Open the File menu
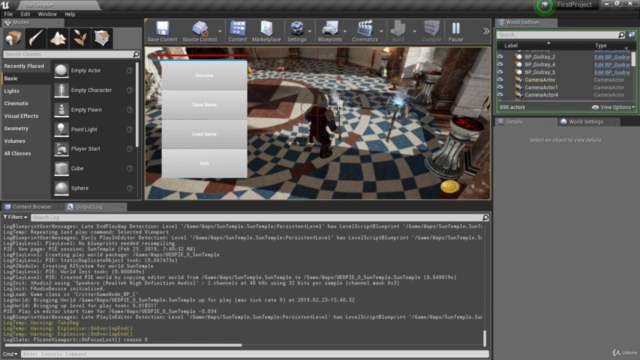Image resolution: width=640 pixels, height=360 pixels. click(x=8, y=14)
